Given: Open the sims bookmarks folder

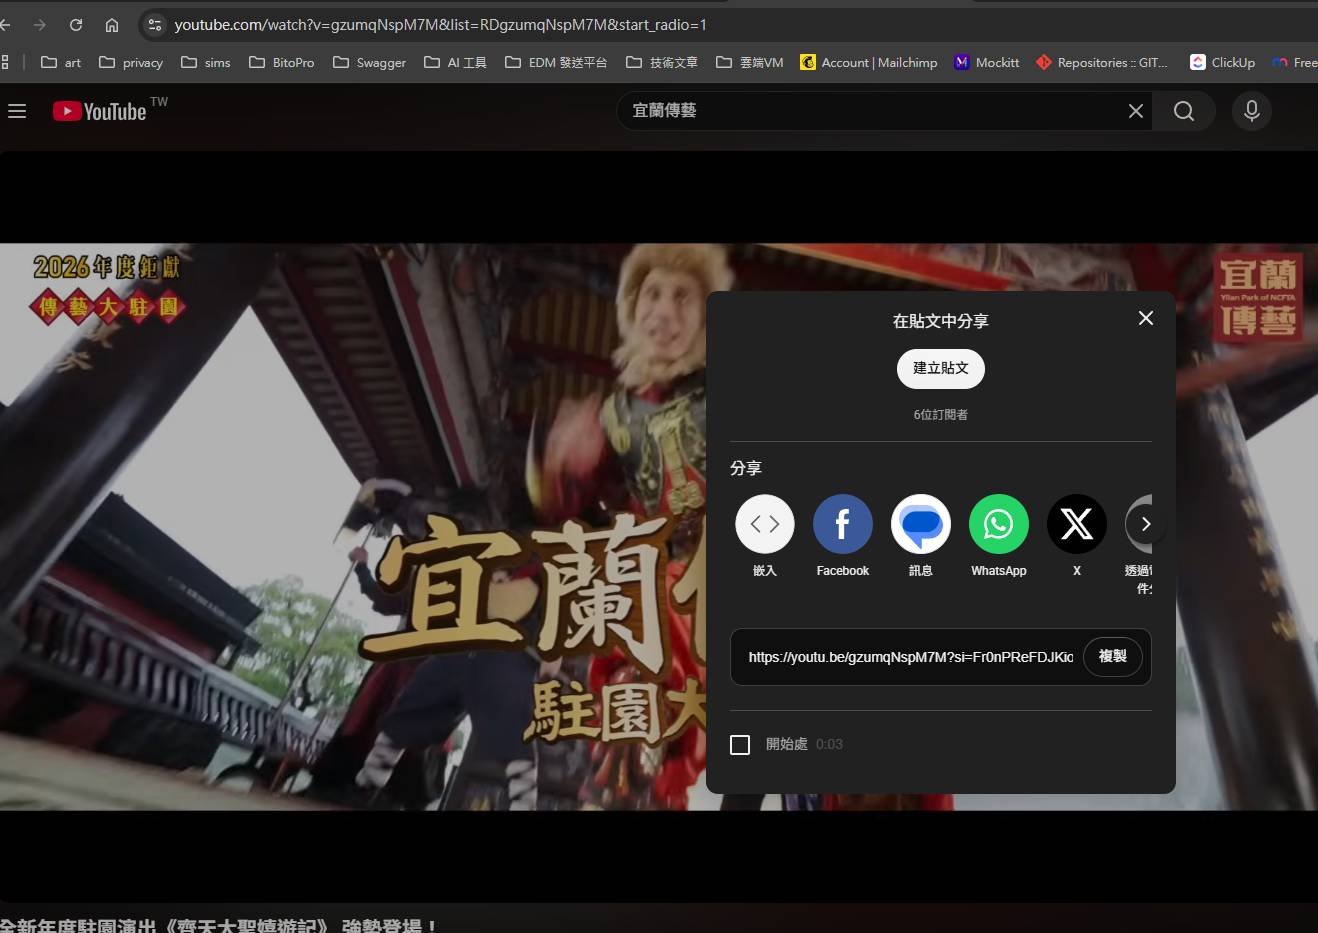Looking at the screenshot, I should pyautogui.click(x=206, y=62).
